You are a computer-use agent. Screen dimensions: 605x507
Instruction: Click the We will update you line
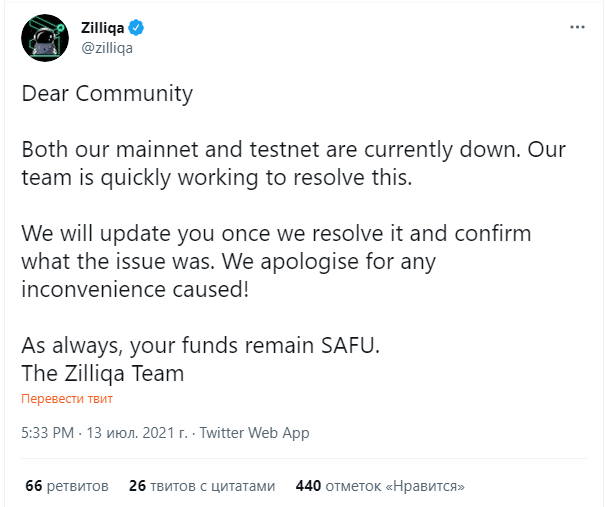click(x=276, y=234)
